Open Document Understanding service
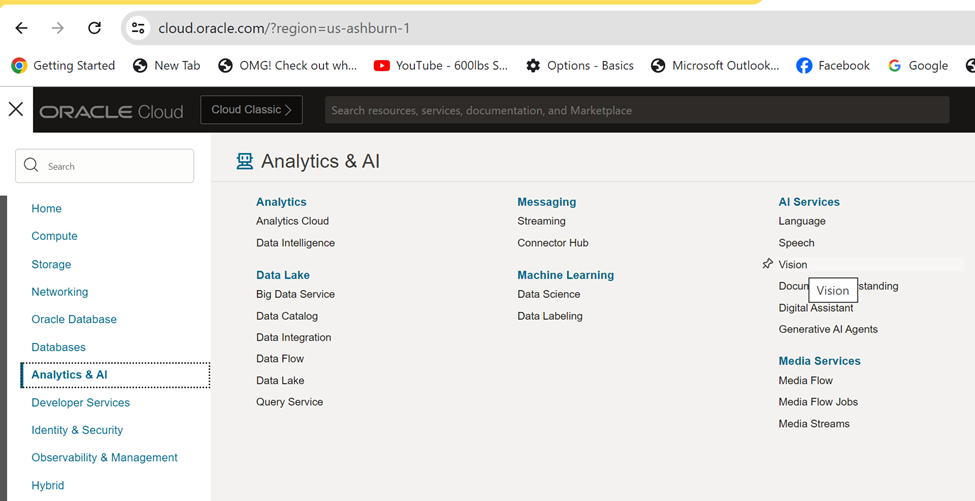This screenshot has width=975, height=501. (x=838, y=286)
